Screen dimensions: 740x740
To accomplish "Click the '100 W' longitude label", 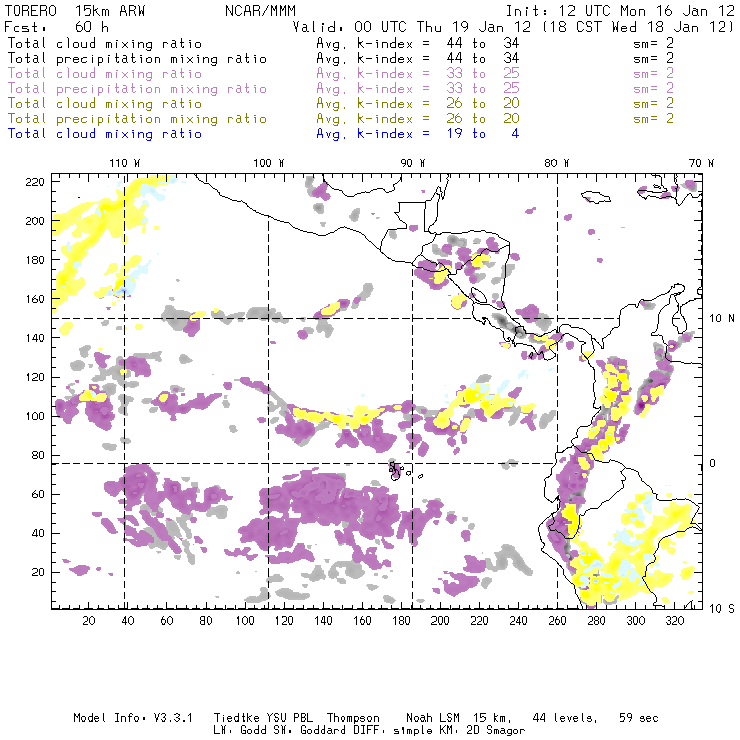I will pos(269,163).
